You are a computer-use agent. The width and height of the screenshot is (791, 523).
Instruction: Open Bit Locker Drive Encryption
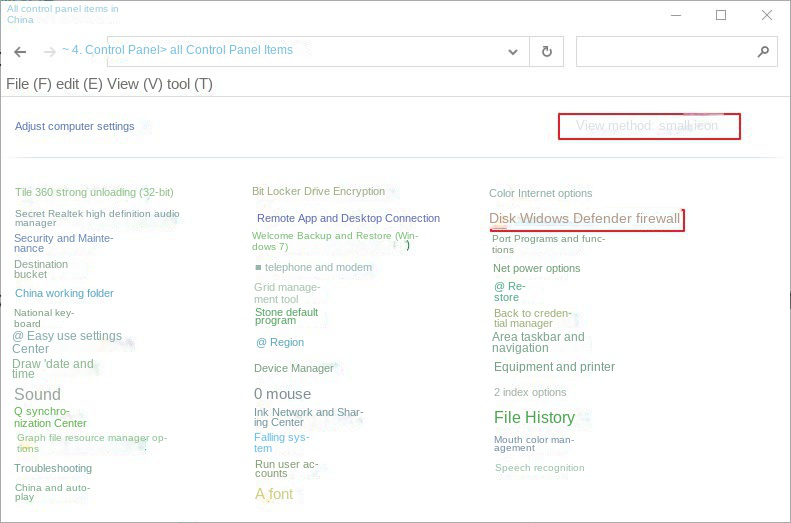point(318,191)
